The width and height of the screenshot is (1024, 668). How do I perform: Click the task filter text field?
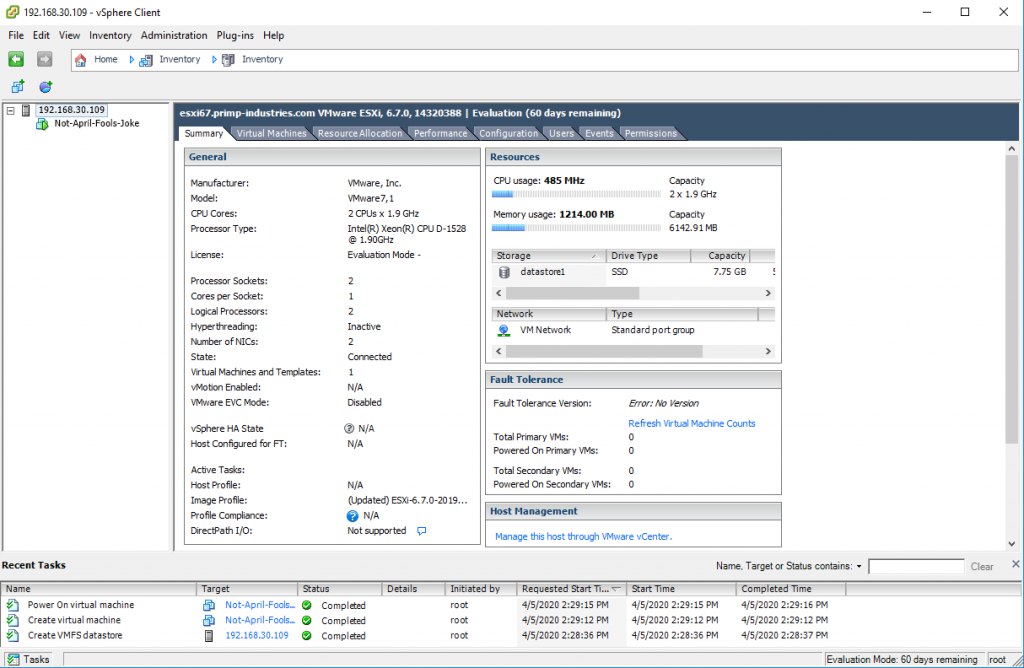pyautogui.click(x=916, y=567)
